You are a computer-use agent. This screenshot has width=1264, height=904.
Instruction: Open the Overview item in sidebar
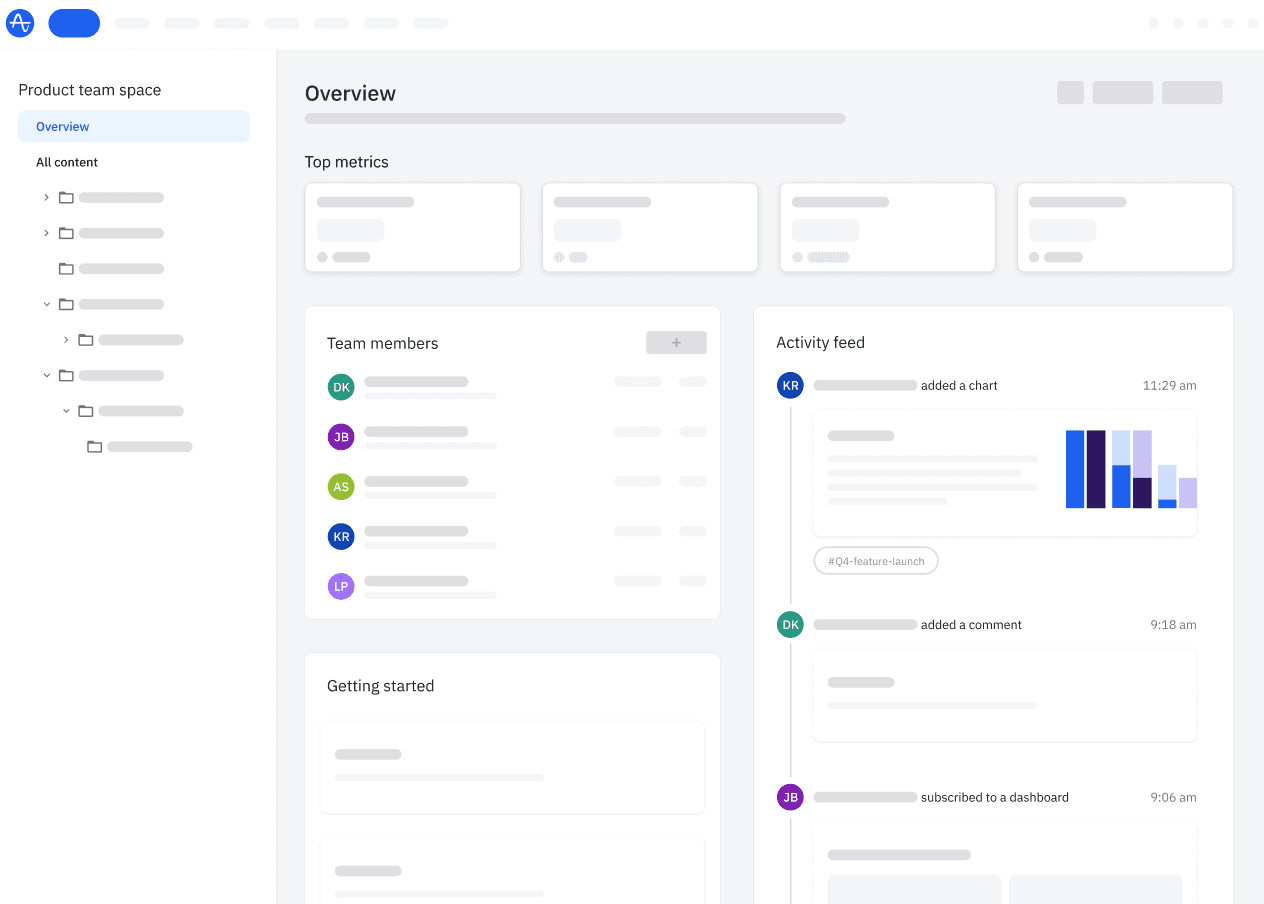pyautogui.click(x=133, y=127)
